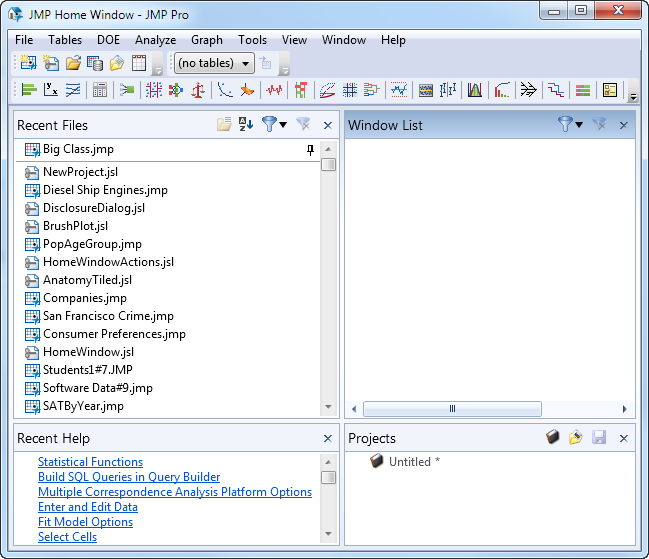Click the Open file folder toolbar icon
Viewport: 649px width, 559px height.
coord(73,63)
